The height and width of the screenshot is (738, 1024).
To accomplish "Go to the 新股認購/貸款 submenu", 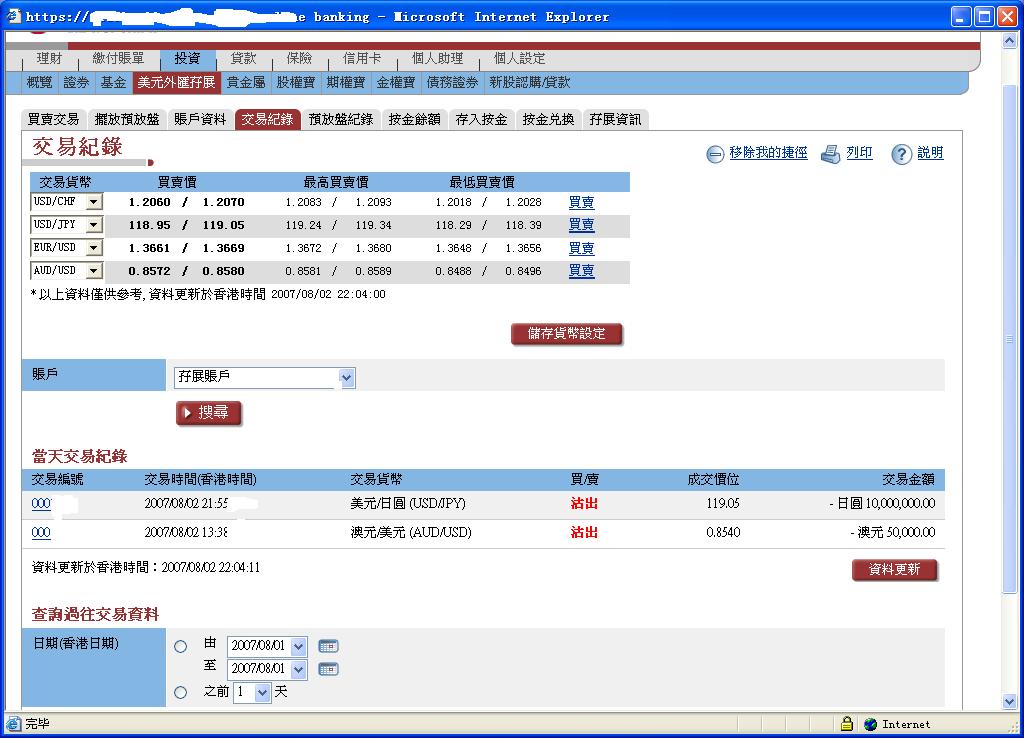I will (530, 82).
